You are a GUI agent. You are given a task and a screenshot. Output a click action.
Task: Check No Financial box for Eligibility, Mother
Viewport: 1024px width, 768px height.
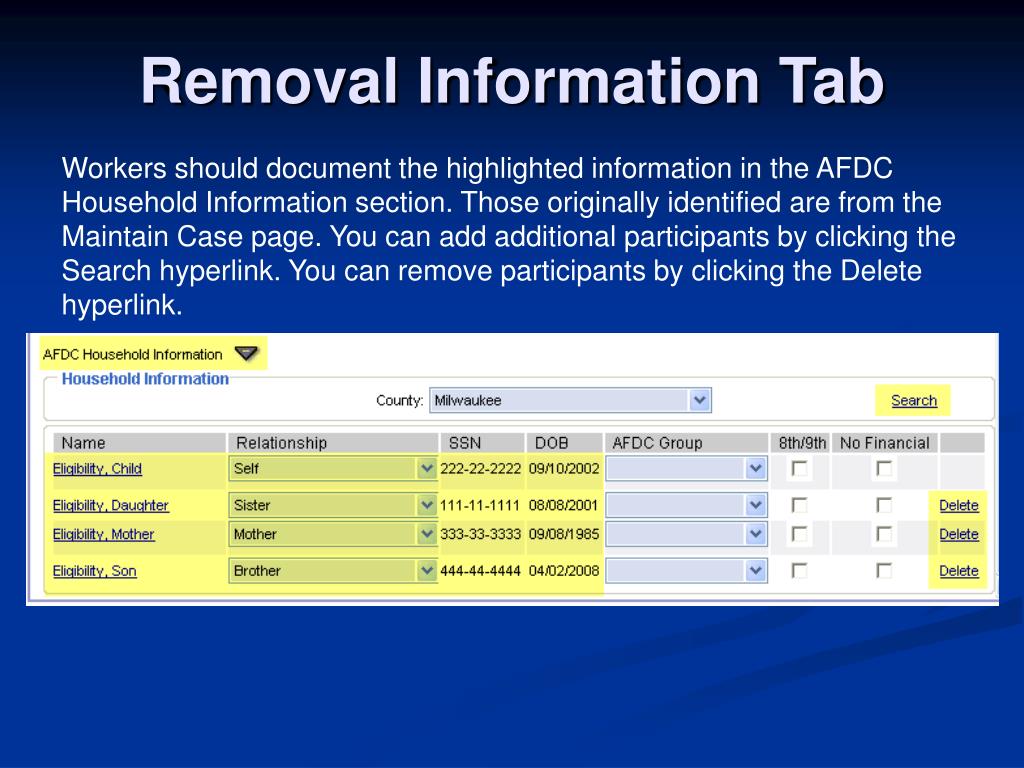(884, 534)
